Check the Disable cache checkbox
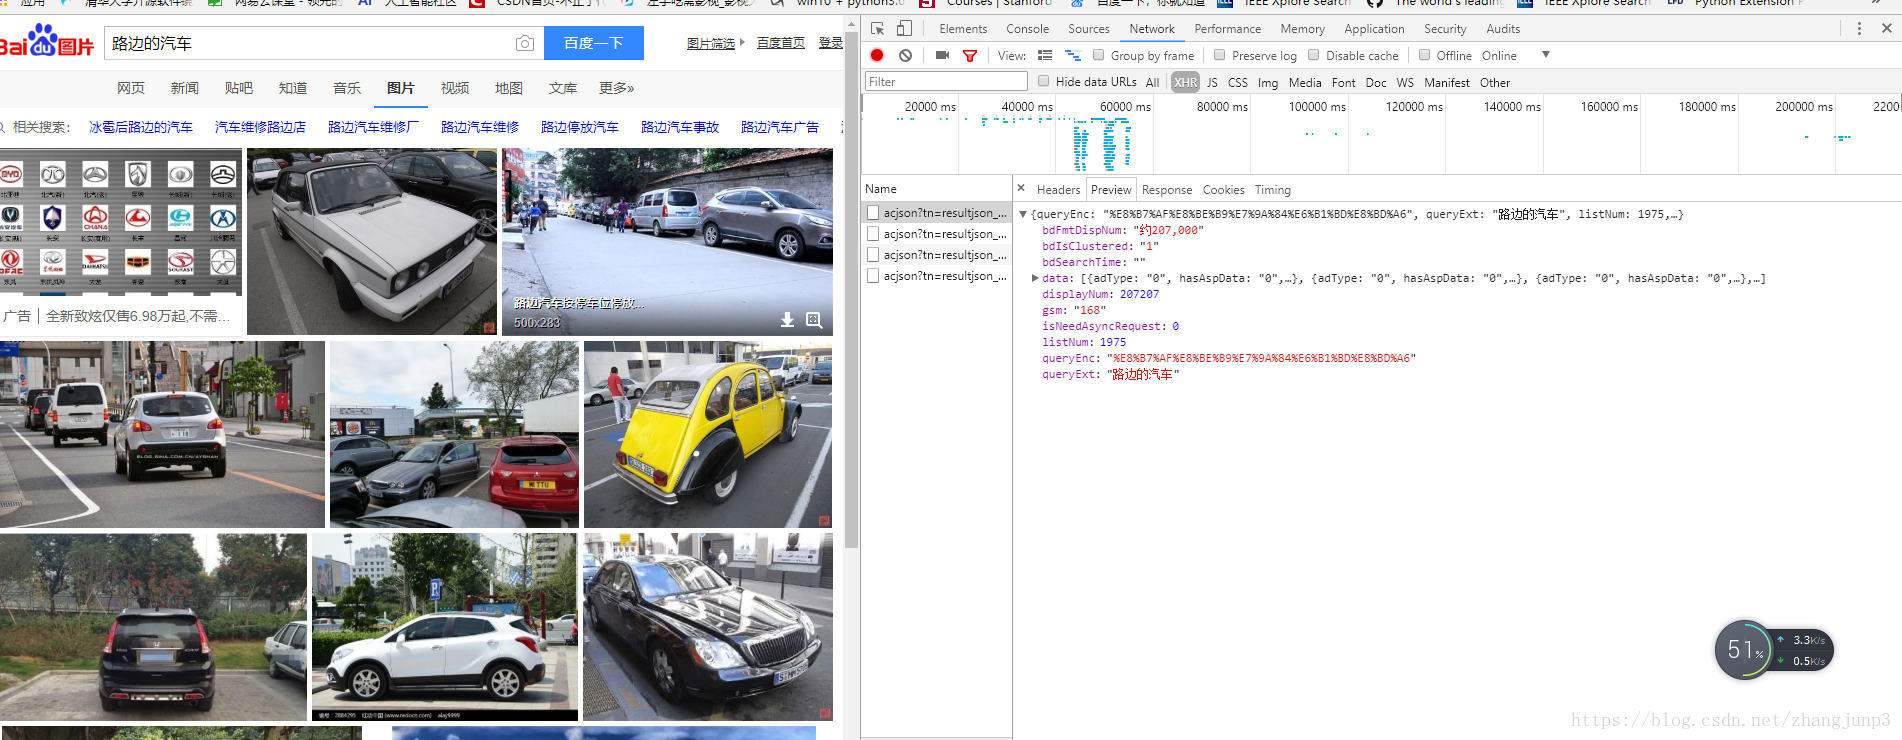 pos(1314,55)
